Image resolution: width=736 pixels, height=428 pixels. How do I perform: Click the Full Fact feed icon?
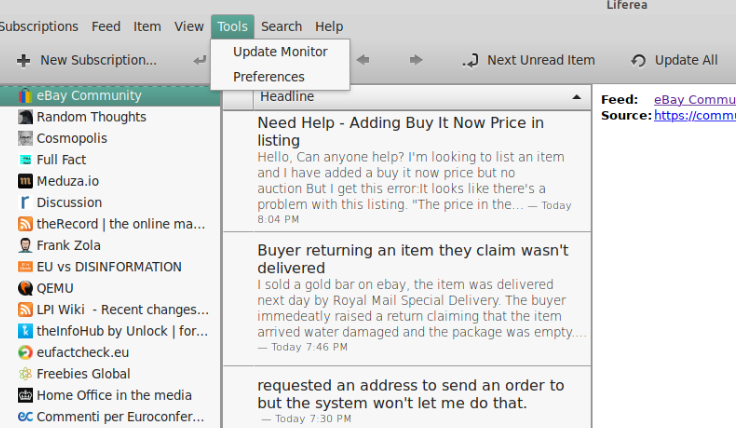[x=26, y=160]
